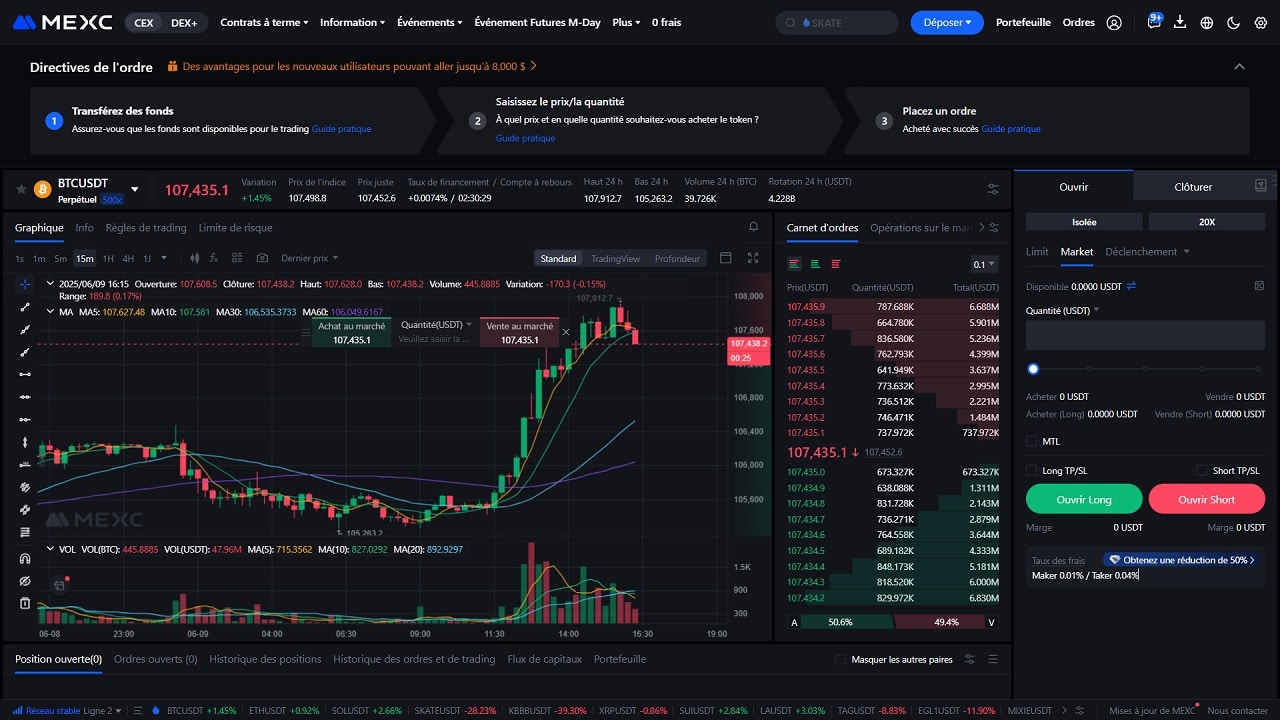Switch chart to Profondeur mode
The width and height of the screenshot is (1280, 720).
click(677, 258)
